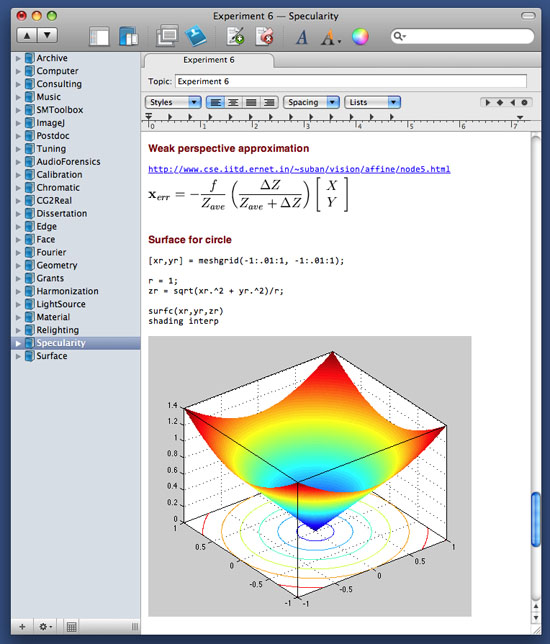Click the grid view icon in sidebar footer
The height and width of the screenshot is (644, 550).
71,627
